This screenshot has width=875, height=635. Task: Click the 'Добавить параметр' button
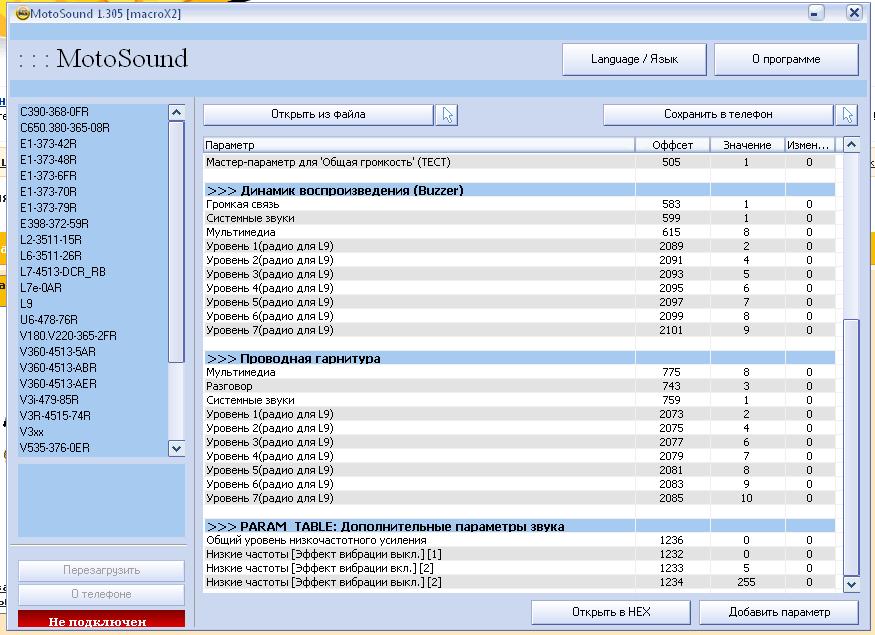pyautogui.click(x=779, y=612)
